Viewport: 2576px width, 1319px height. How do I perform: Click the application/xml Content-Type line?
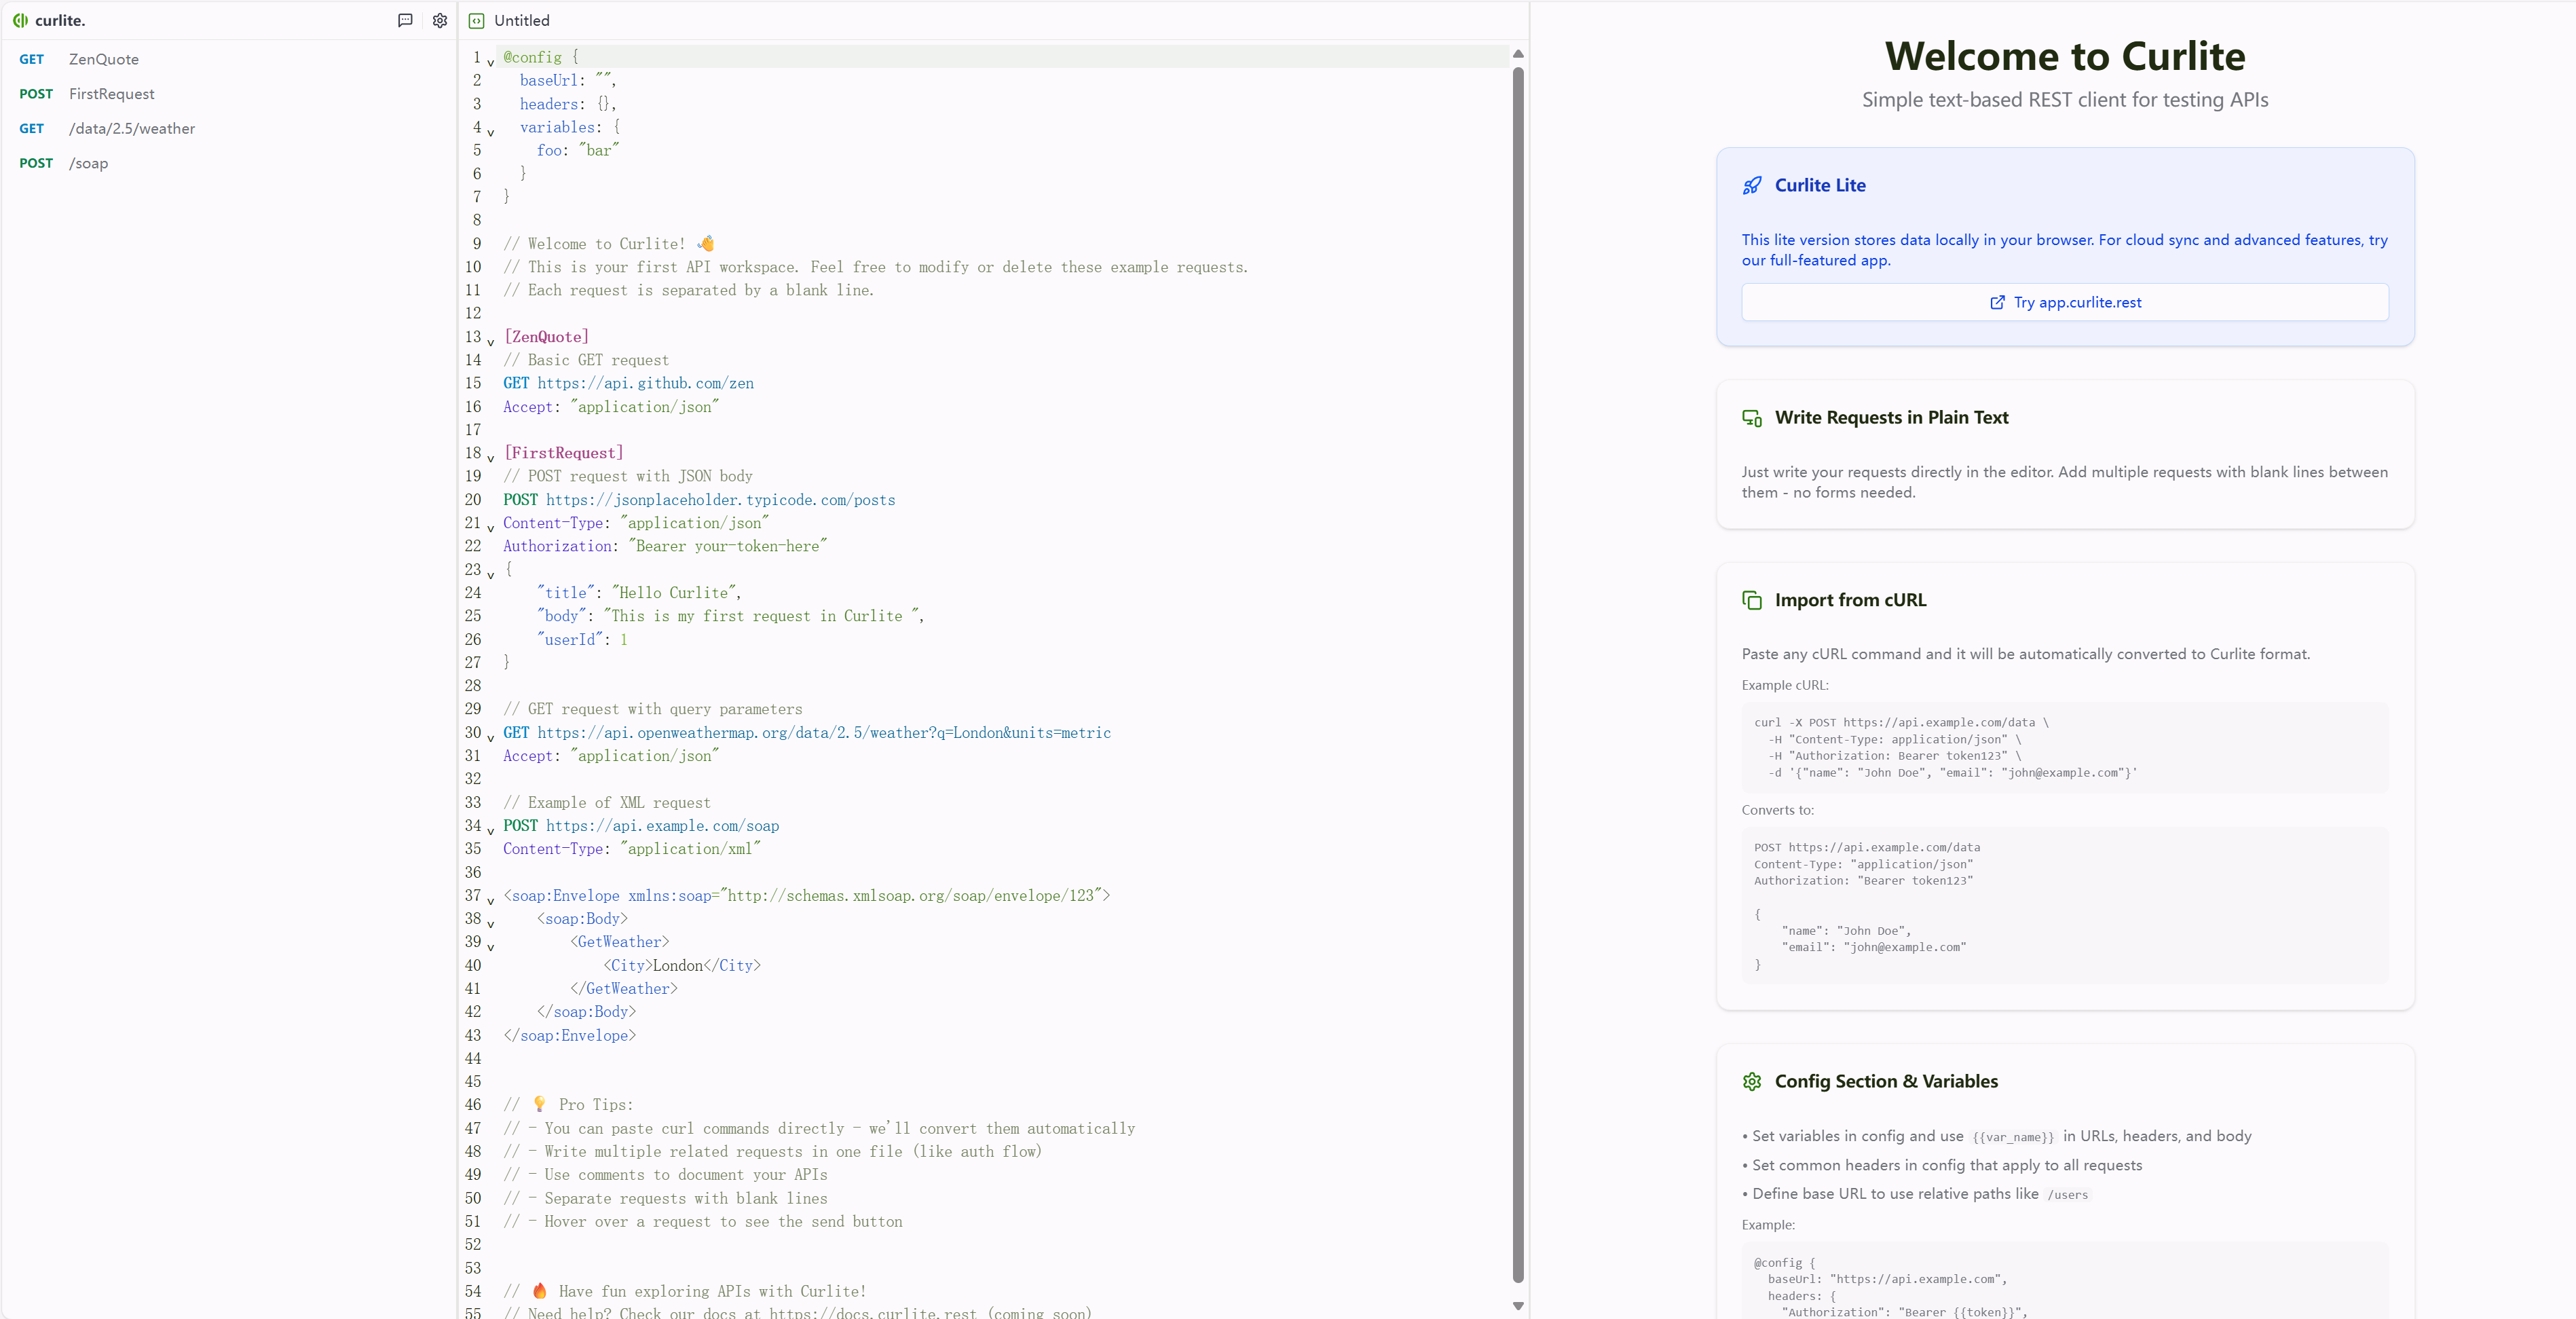pyautogui.click(x=632, y=849)
